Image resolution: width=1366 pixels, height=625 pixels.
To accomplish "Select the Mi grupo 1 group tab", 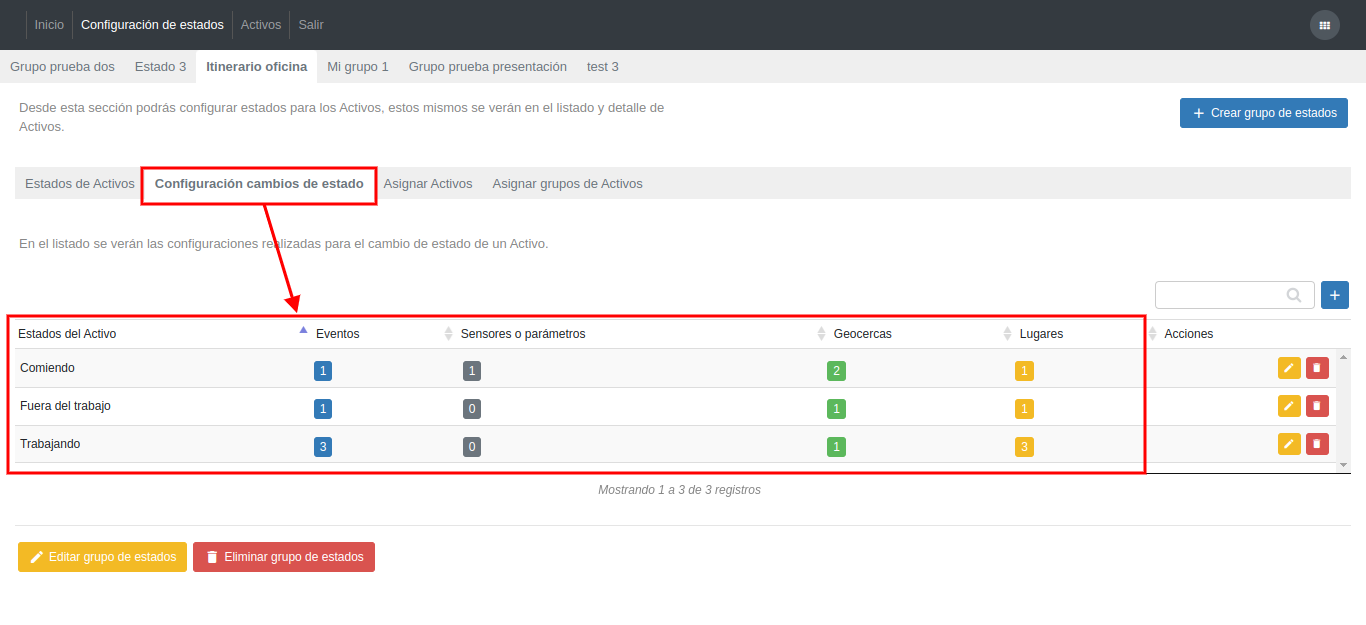I will click(x=357, y=67).
